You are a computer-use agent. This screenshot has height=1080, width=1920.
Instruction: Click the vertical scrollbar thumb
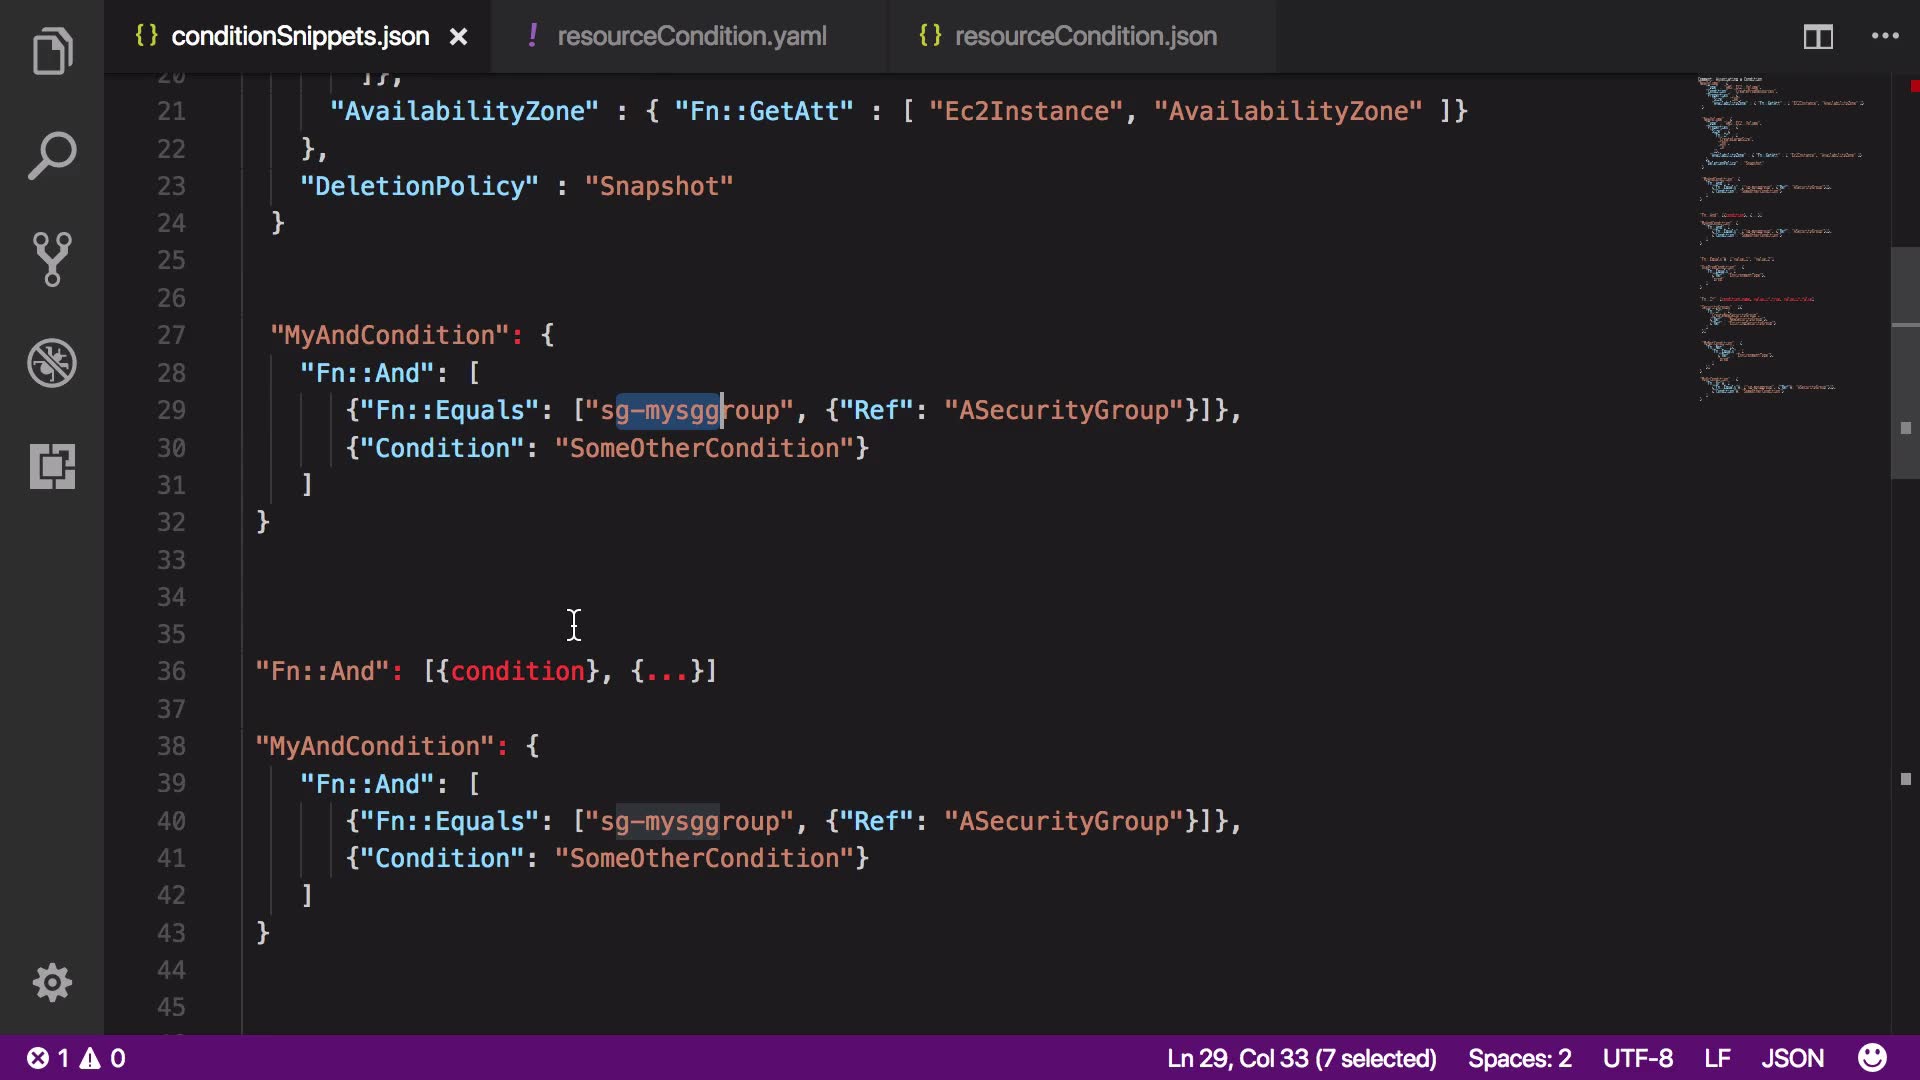pos(1904,360)
